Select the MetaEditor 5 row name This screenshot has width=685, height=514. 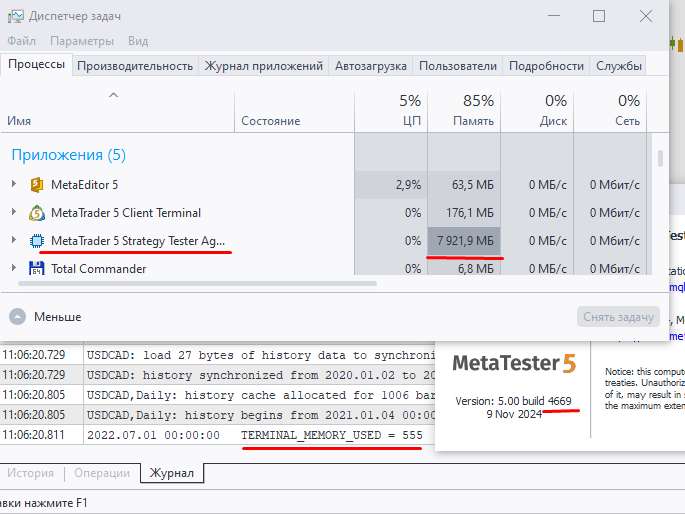(x=84, y=185)
